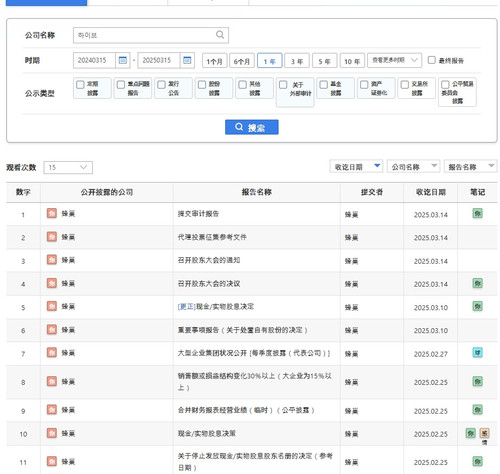Open the 召开股东大会的决议 report
The width and height of the screenshot is (500, 474).
pos(209,283)
